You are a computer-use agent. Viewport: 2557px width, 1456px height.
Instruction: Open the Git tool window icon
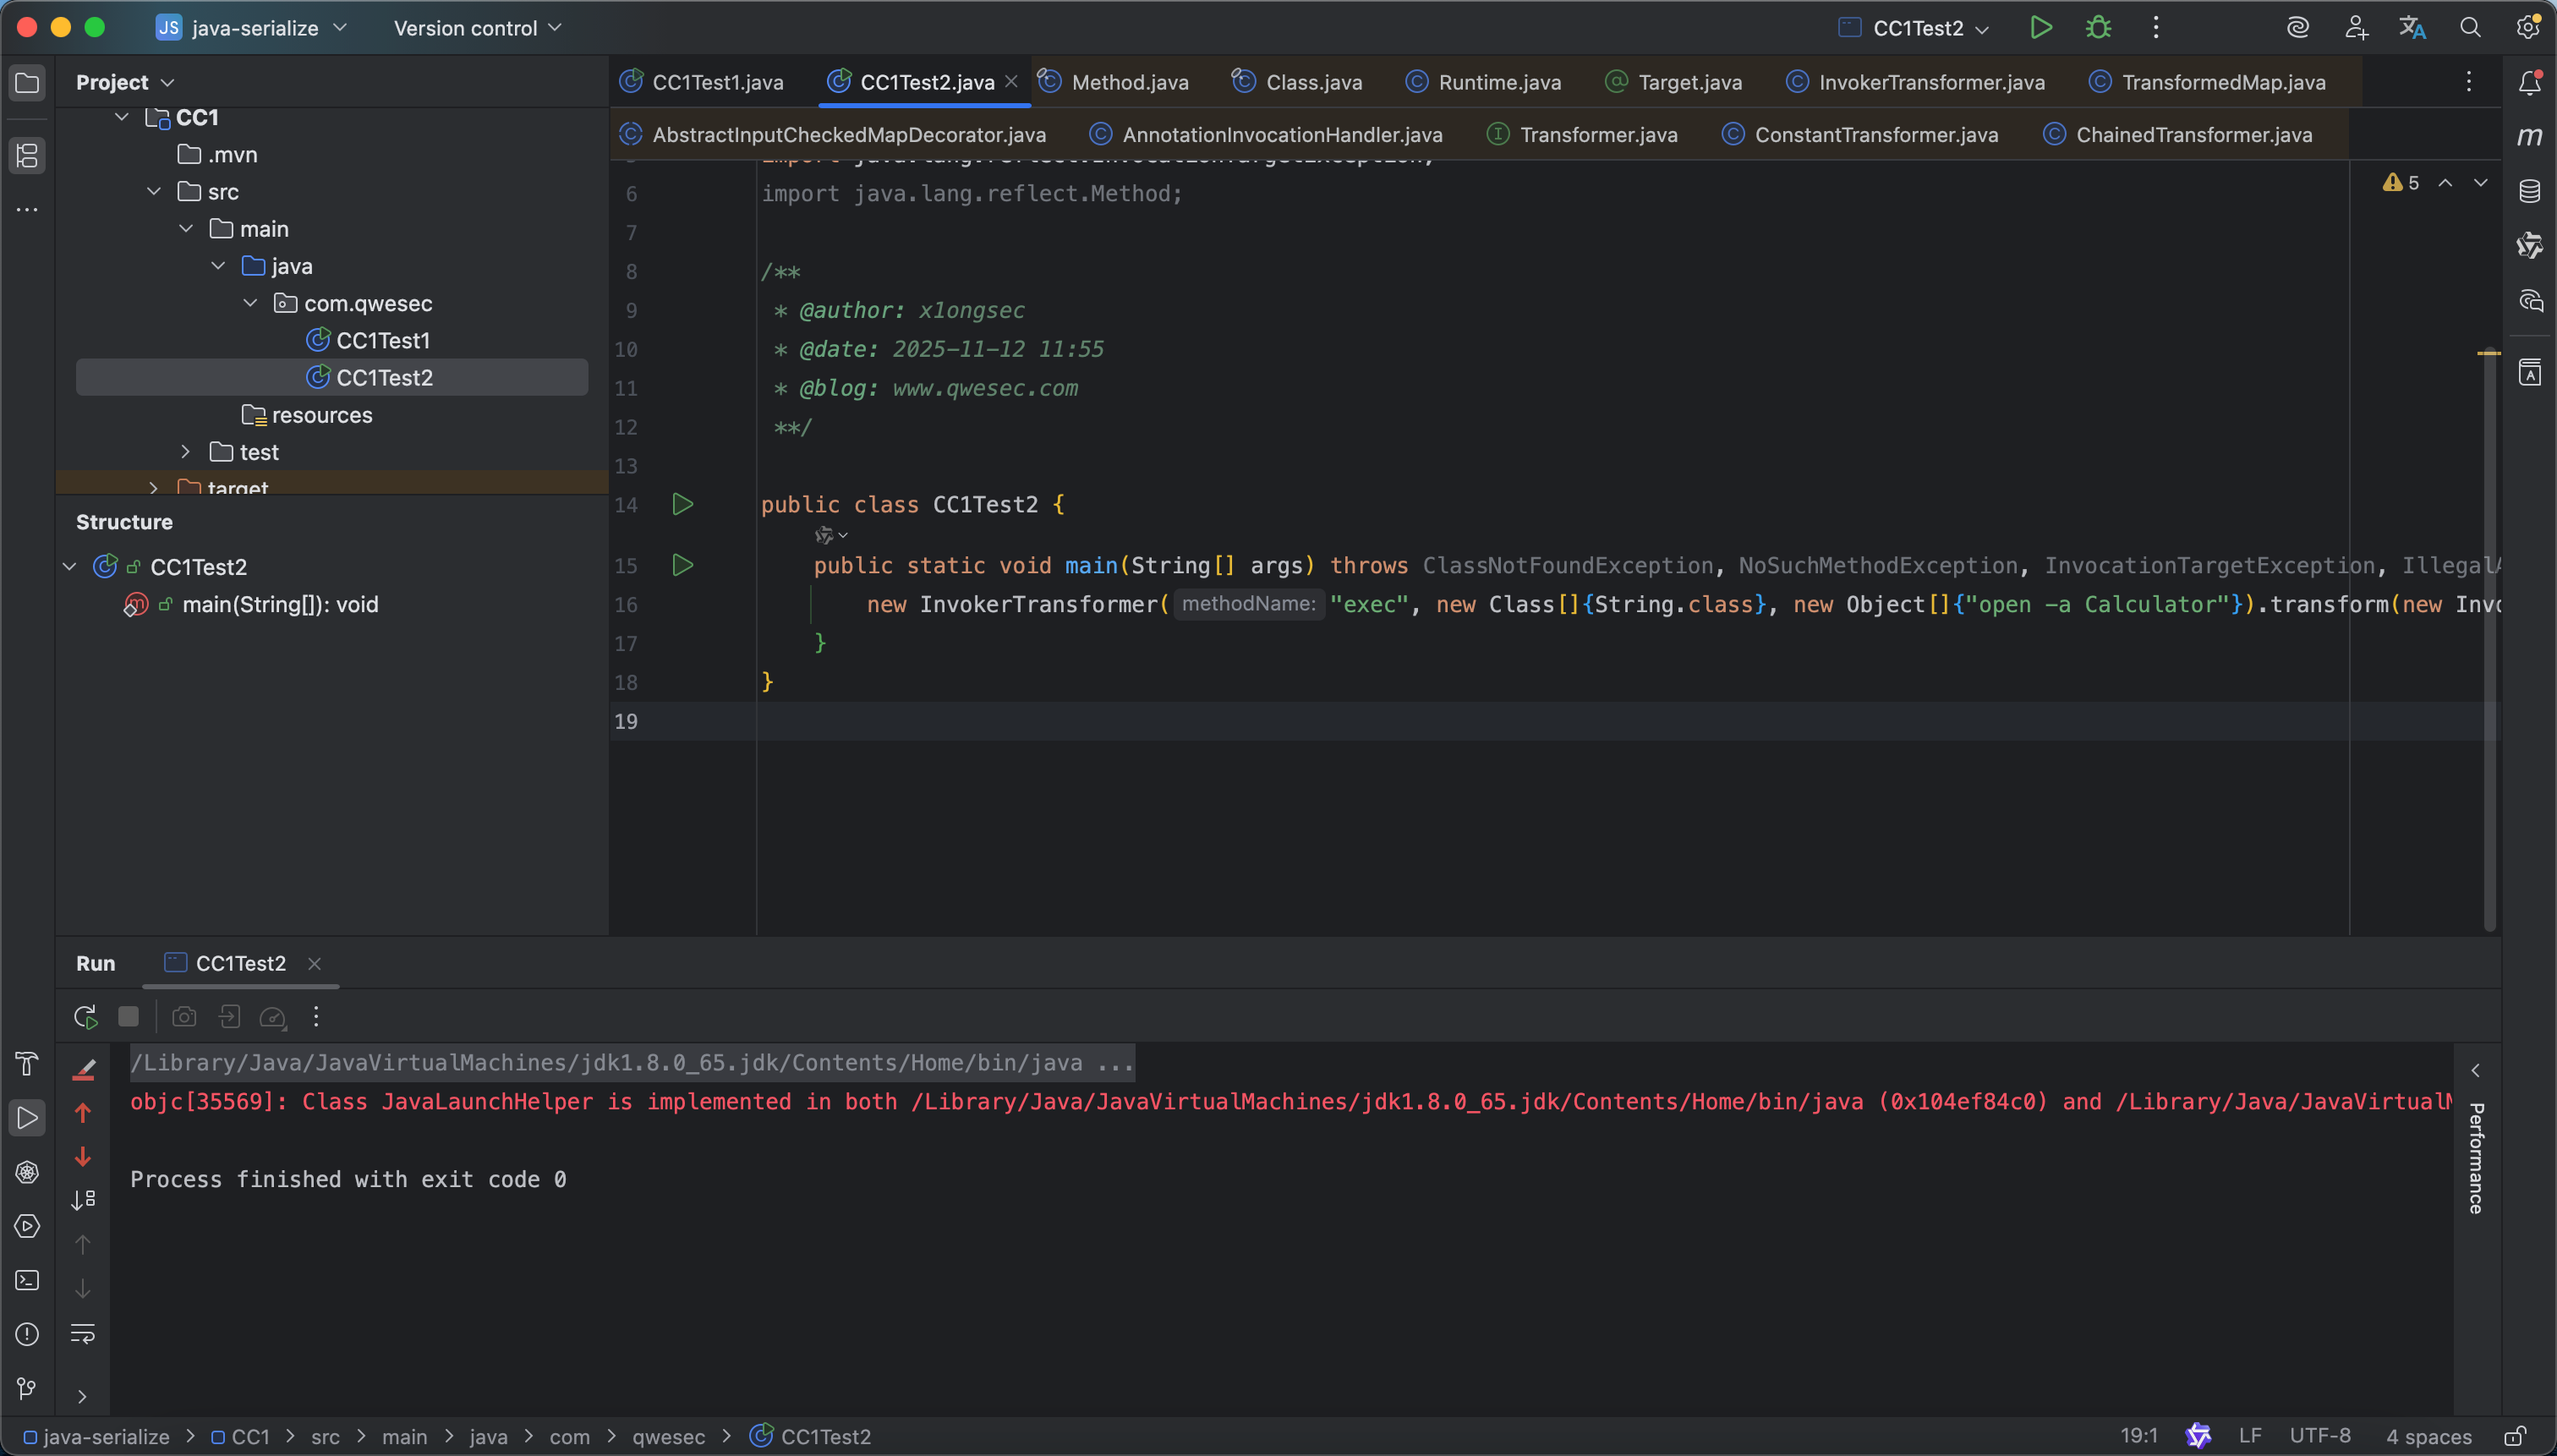click(27, 1388)
